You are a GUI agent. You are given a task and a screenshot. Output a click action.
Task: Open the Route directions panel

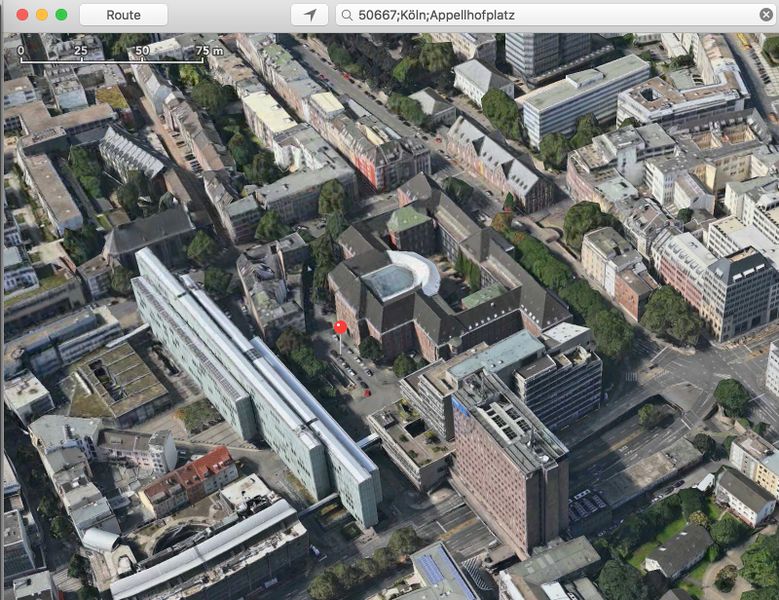point(123,15)
